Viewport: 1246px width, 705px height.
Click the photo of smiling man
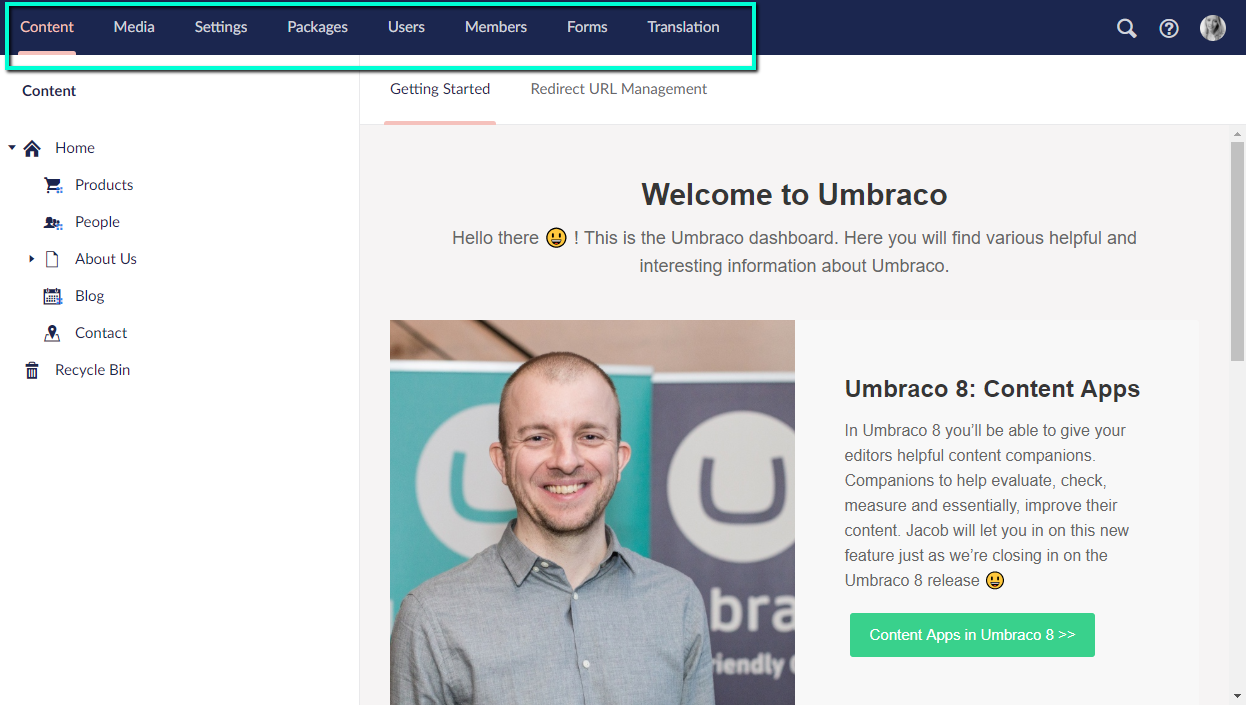[x=592, y=512]
